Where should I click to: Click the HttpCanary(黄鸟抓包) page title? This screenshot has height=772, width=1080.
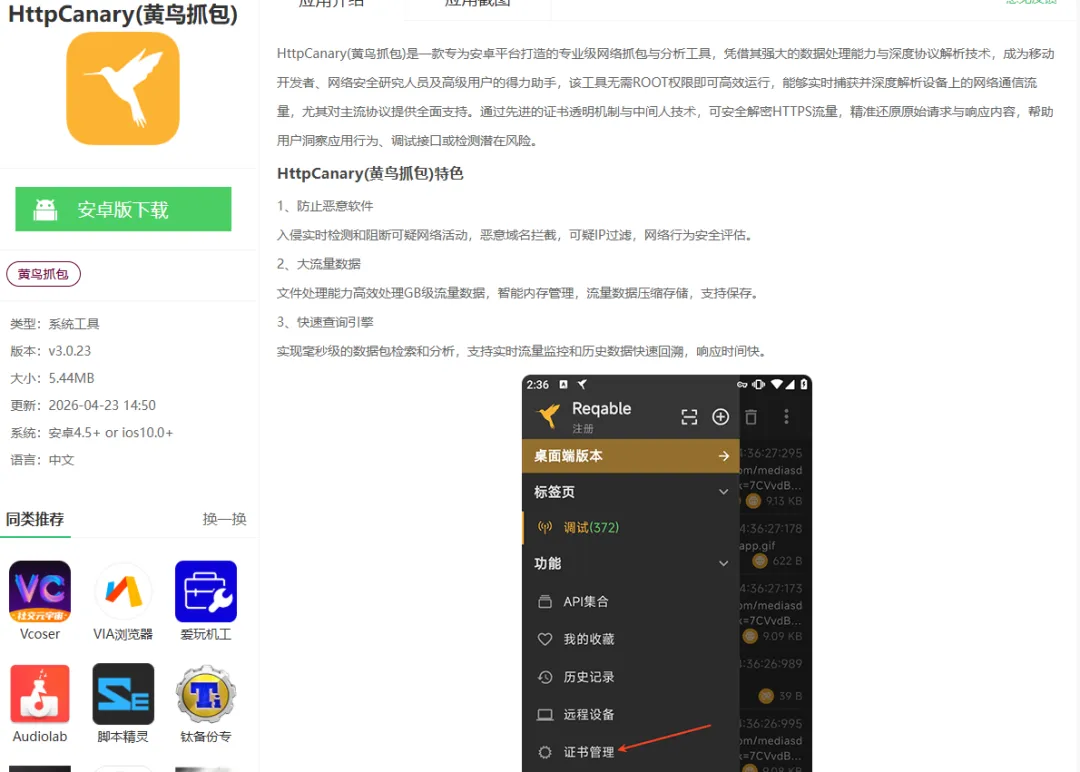pyautogui.click(x=123, y=14)
